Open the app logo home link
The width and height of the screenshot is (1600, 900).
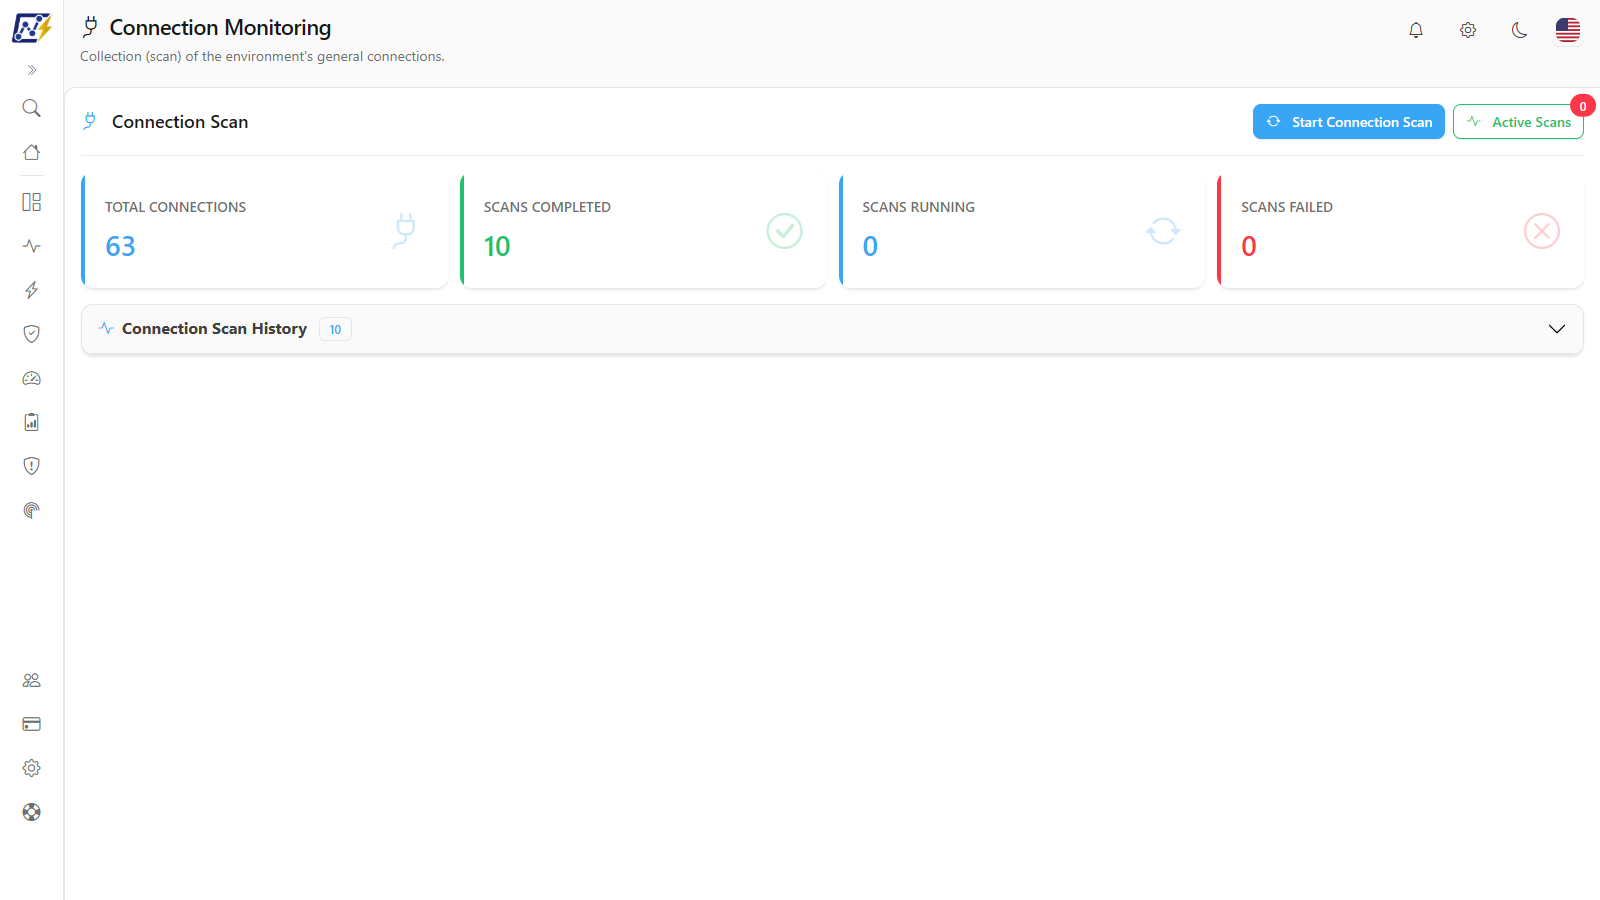click(x=32, y=28)
